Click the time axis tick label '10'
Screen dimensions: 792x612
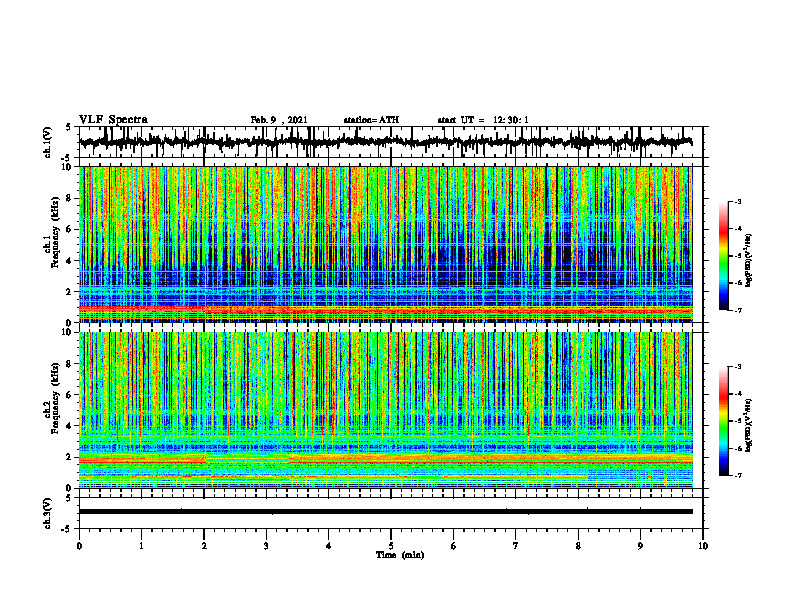tap(703, 546)
